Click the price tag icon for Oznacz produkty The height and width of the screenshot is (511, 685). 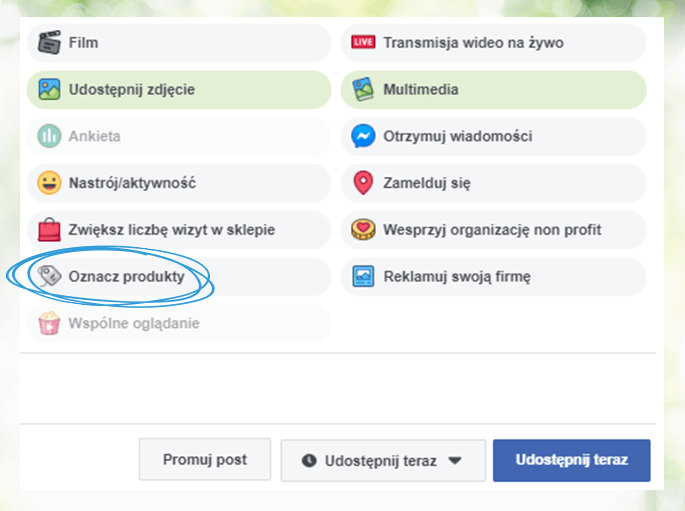[x=49, y=276]
